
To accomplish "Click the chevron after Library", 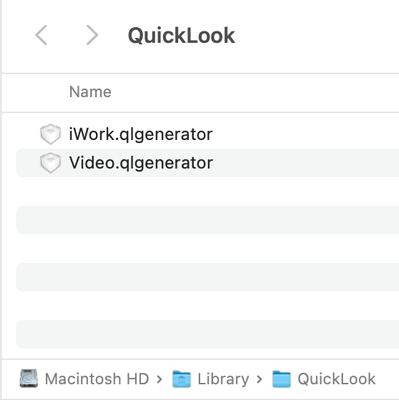I will (x=259, y=379).
